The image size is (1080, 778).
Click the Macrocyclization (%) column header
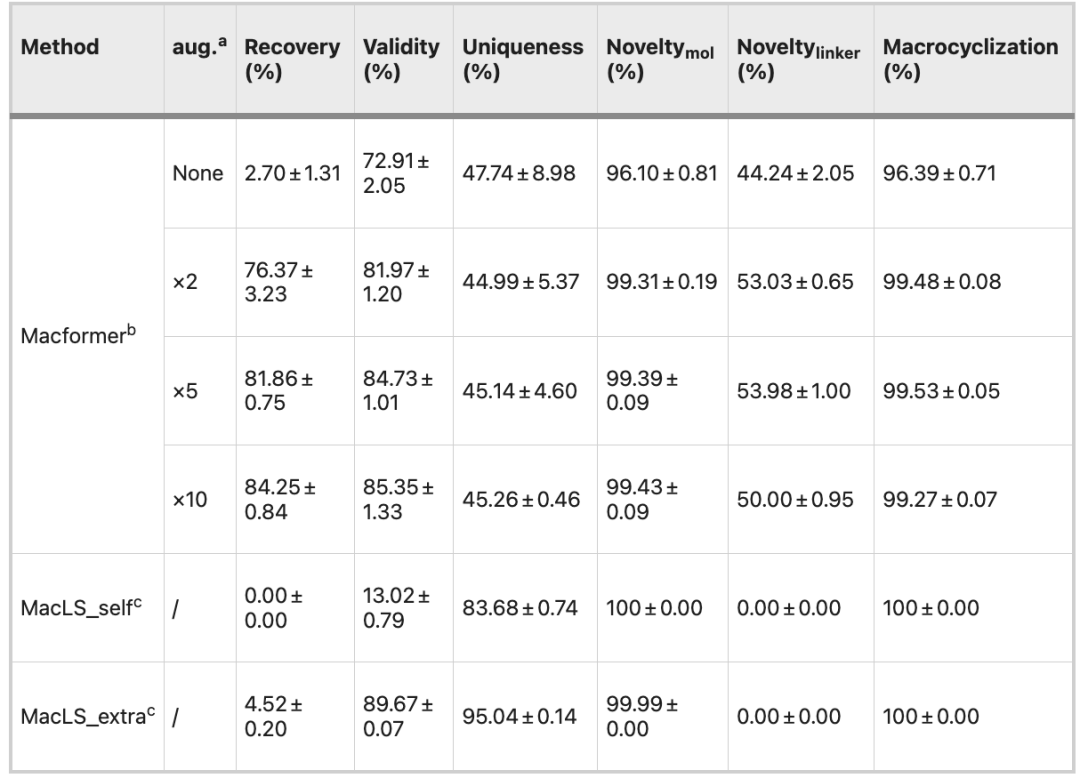(x=970, y=59)
